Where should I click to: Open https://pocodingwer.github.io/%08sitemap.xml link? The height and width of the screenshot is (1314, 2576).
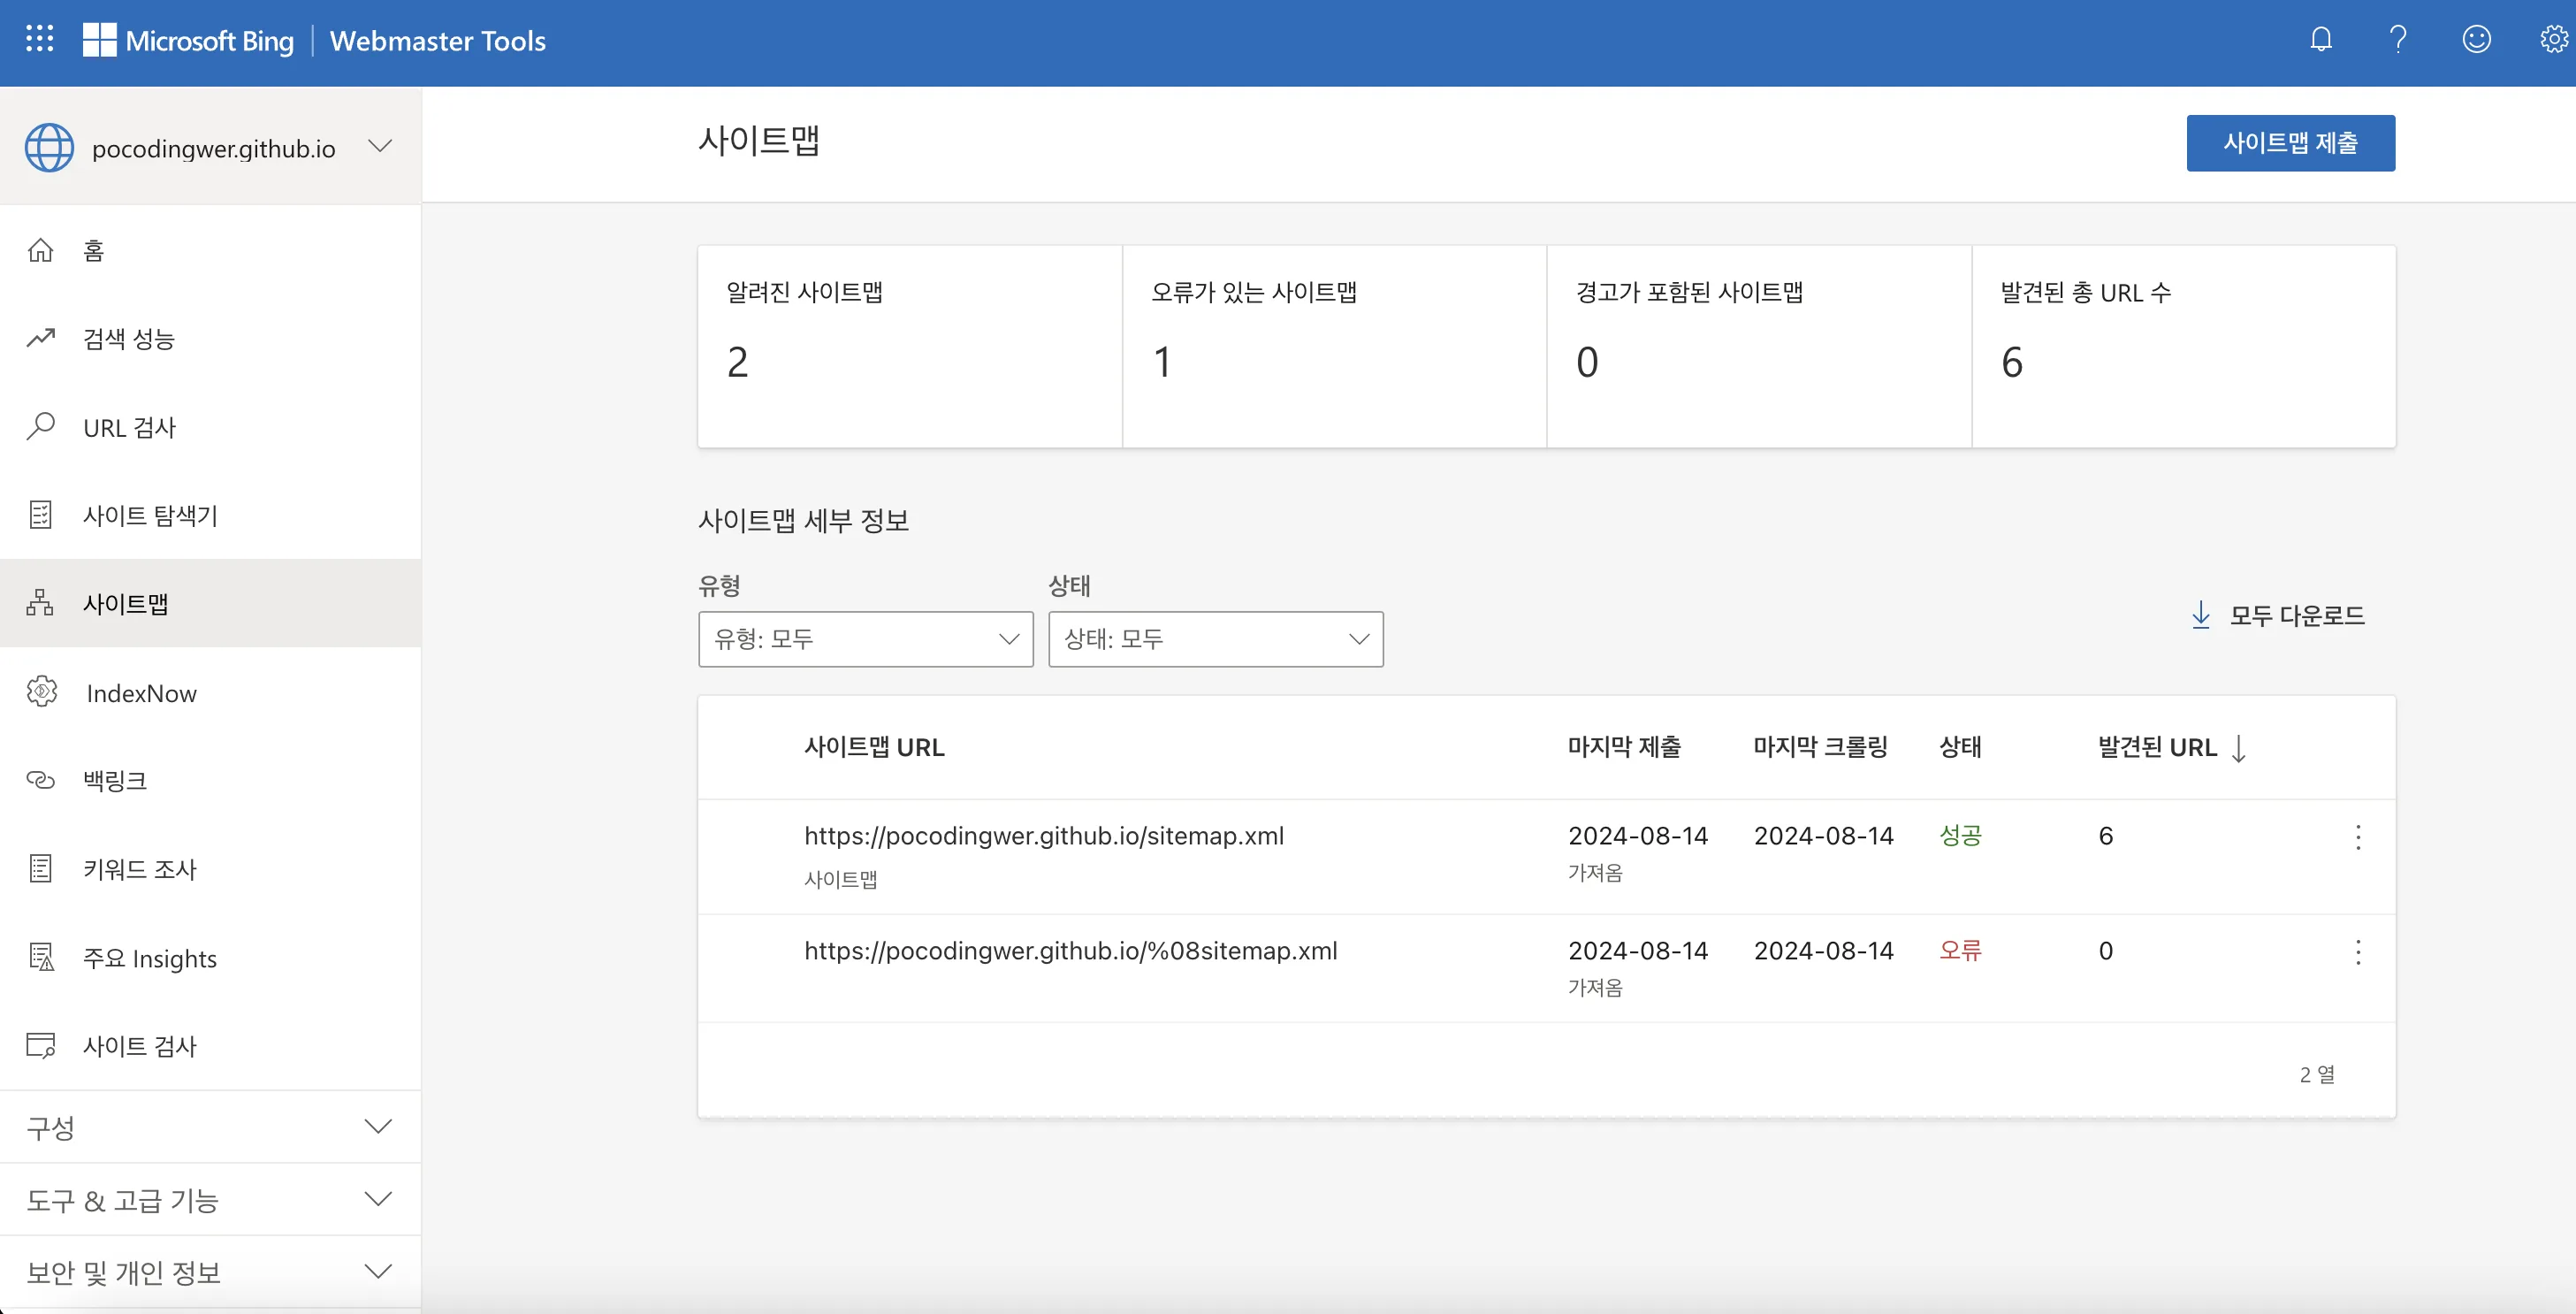click(1070, 951)
